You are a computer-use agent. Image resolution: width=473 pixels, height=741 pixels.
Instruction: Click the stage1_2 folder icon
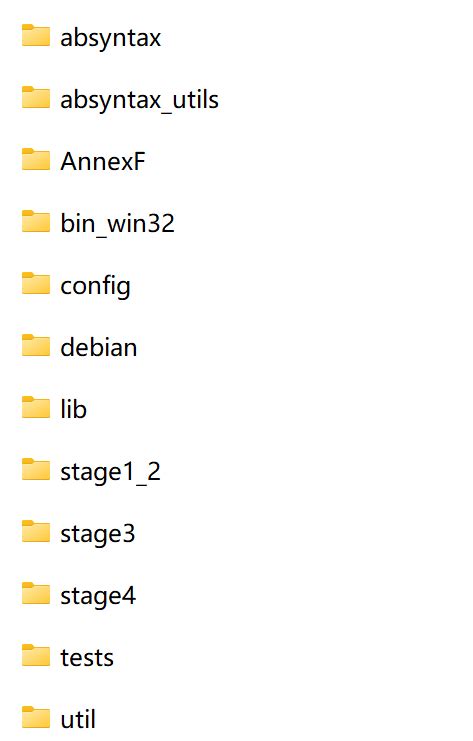pyautogui.click(x=36, y=469)
